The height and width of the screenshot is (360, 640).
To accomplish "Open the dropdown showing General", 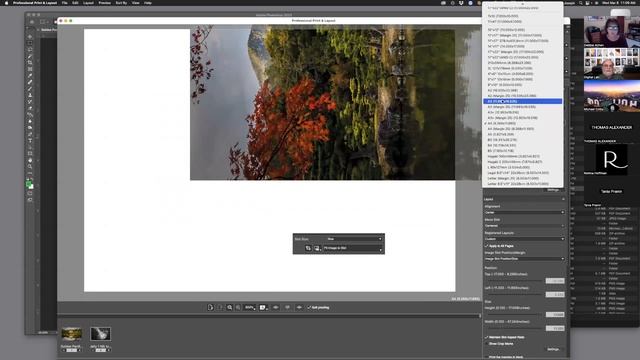I will (524, 226).
